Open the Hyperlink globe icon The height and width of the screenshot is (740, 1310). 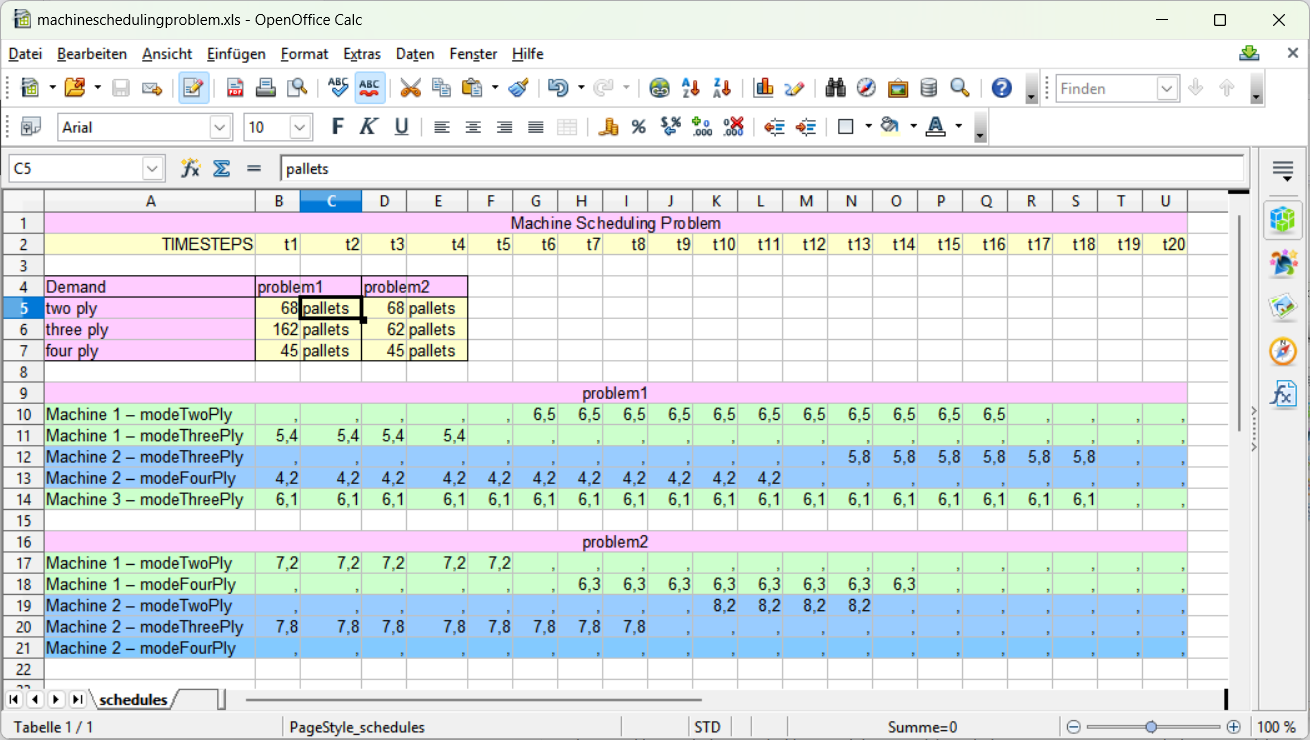click(659, 88)
